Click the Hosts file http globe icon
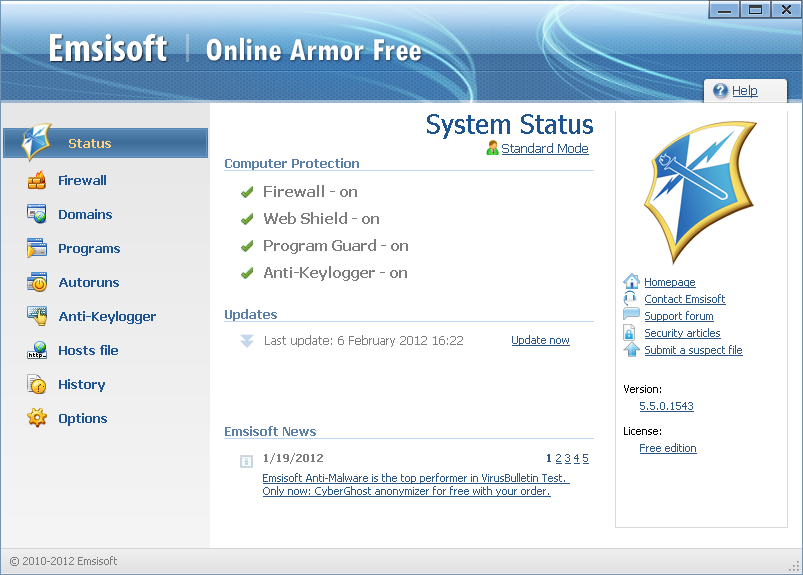 [x=37, y=350]
